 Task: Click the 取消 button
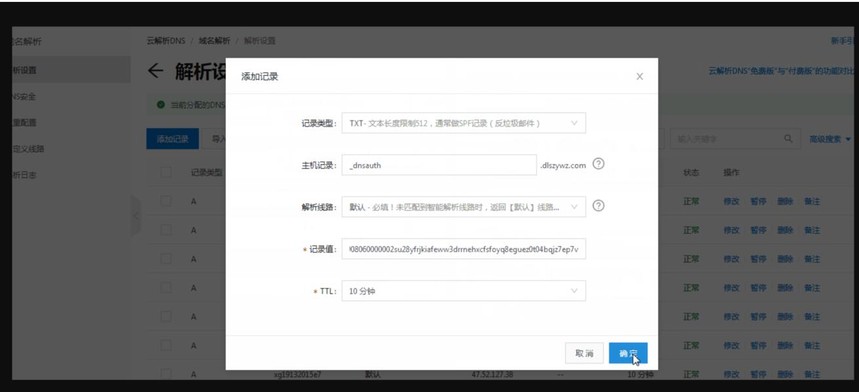[584, 353]
